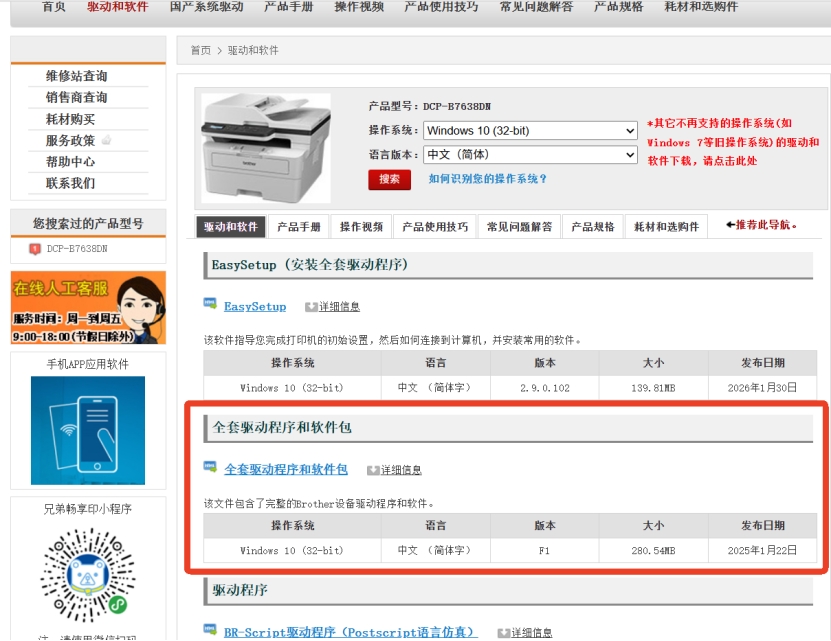Open the 在线人工客服 support banner

[x=88, y=308]
